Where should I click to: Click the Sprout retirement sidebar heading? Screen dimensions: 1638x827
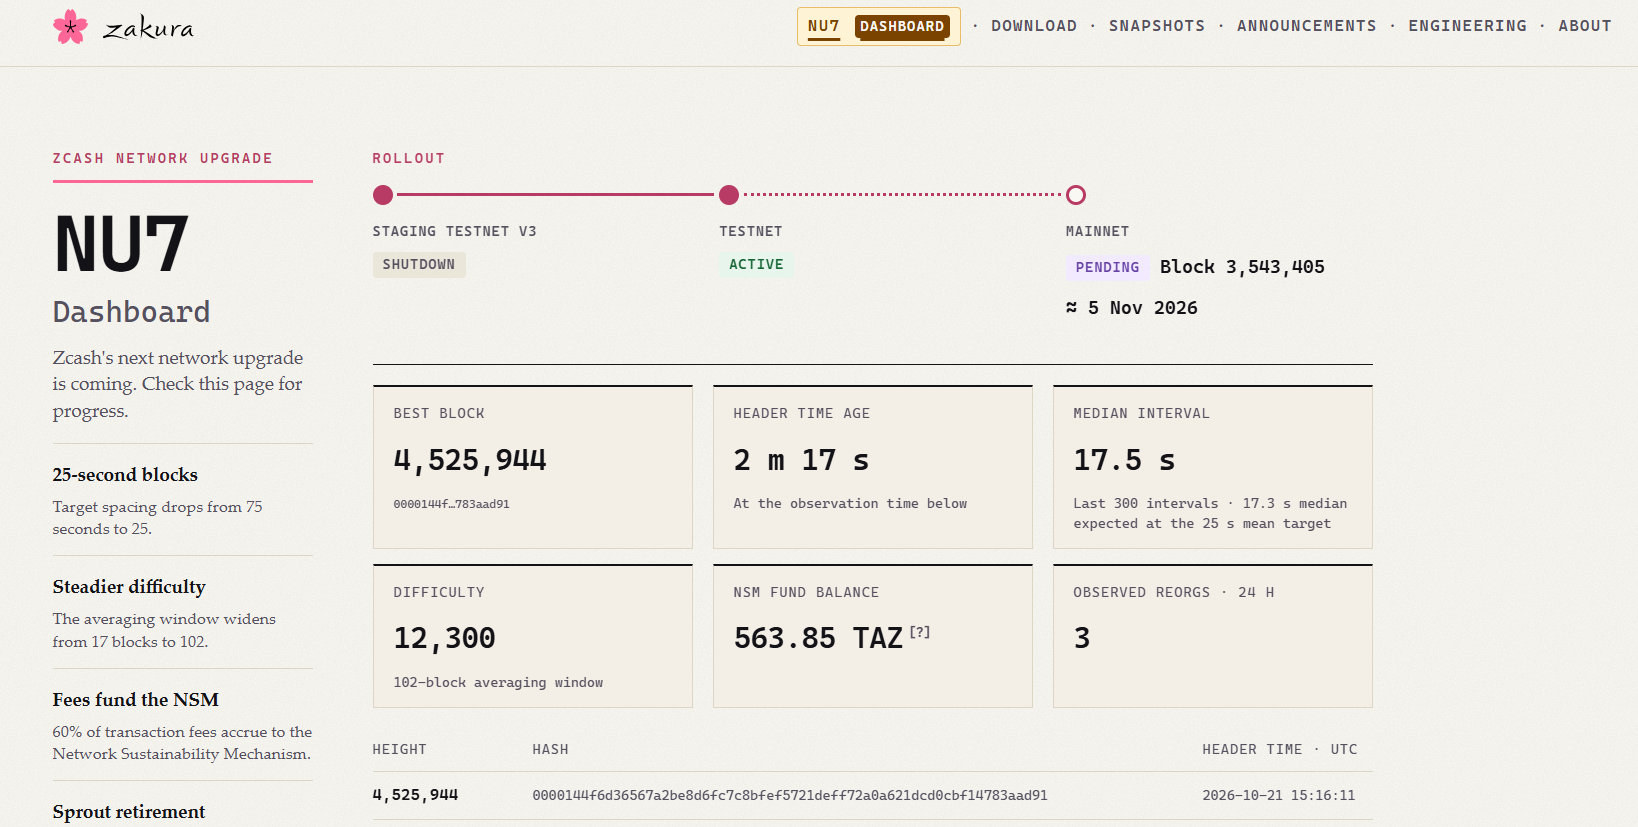129,812
